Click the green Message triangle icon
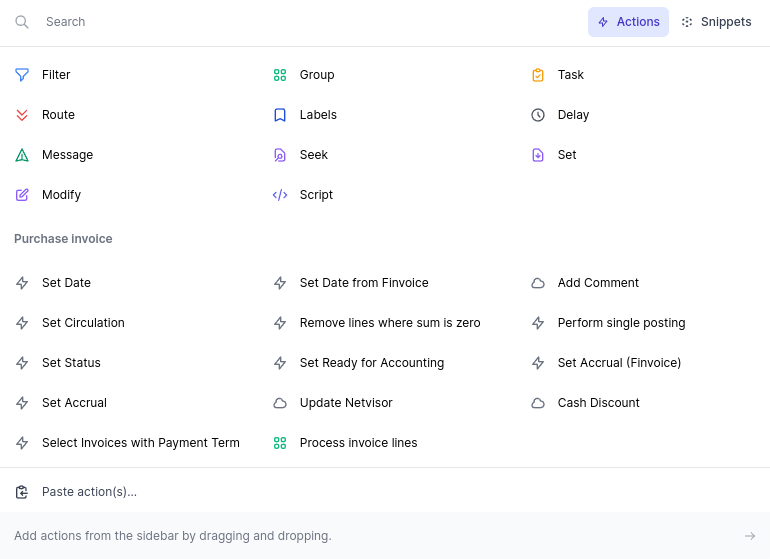 [x=22, y=155]
